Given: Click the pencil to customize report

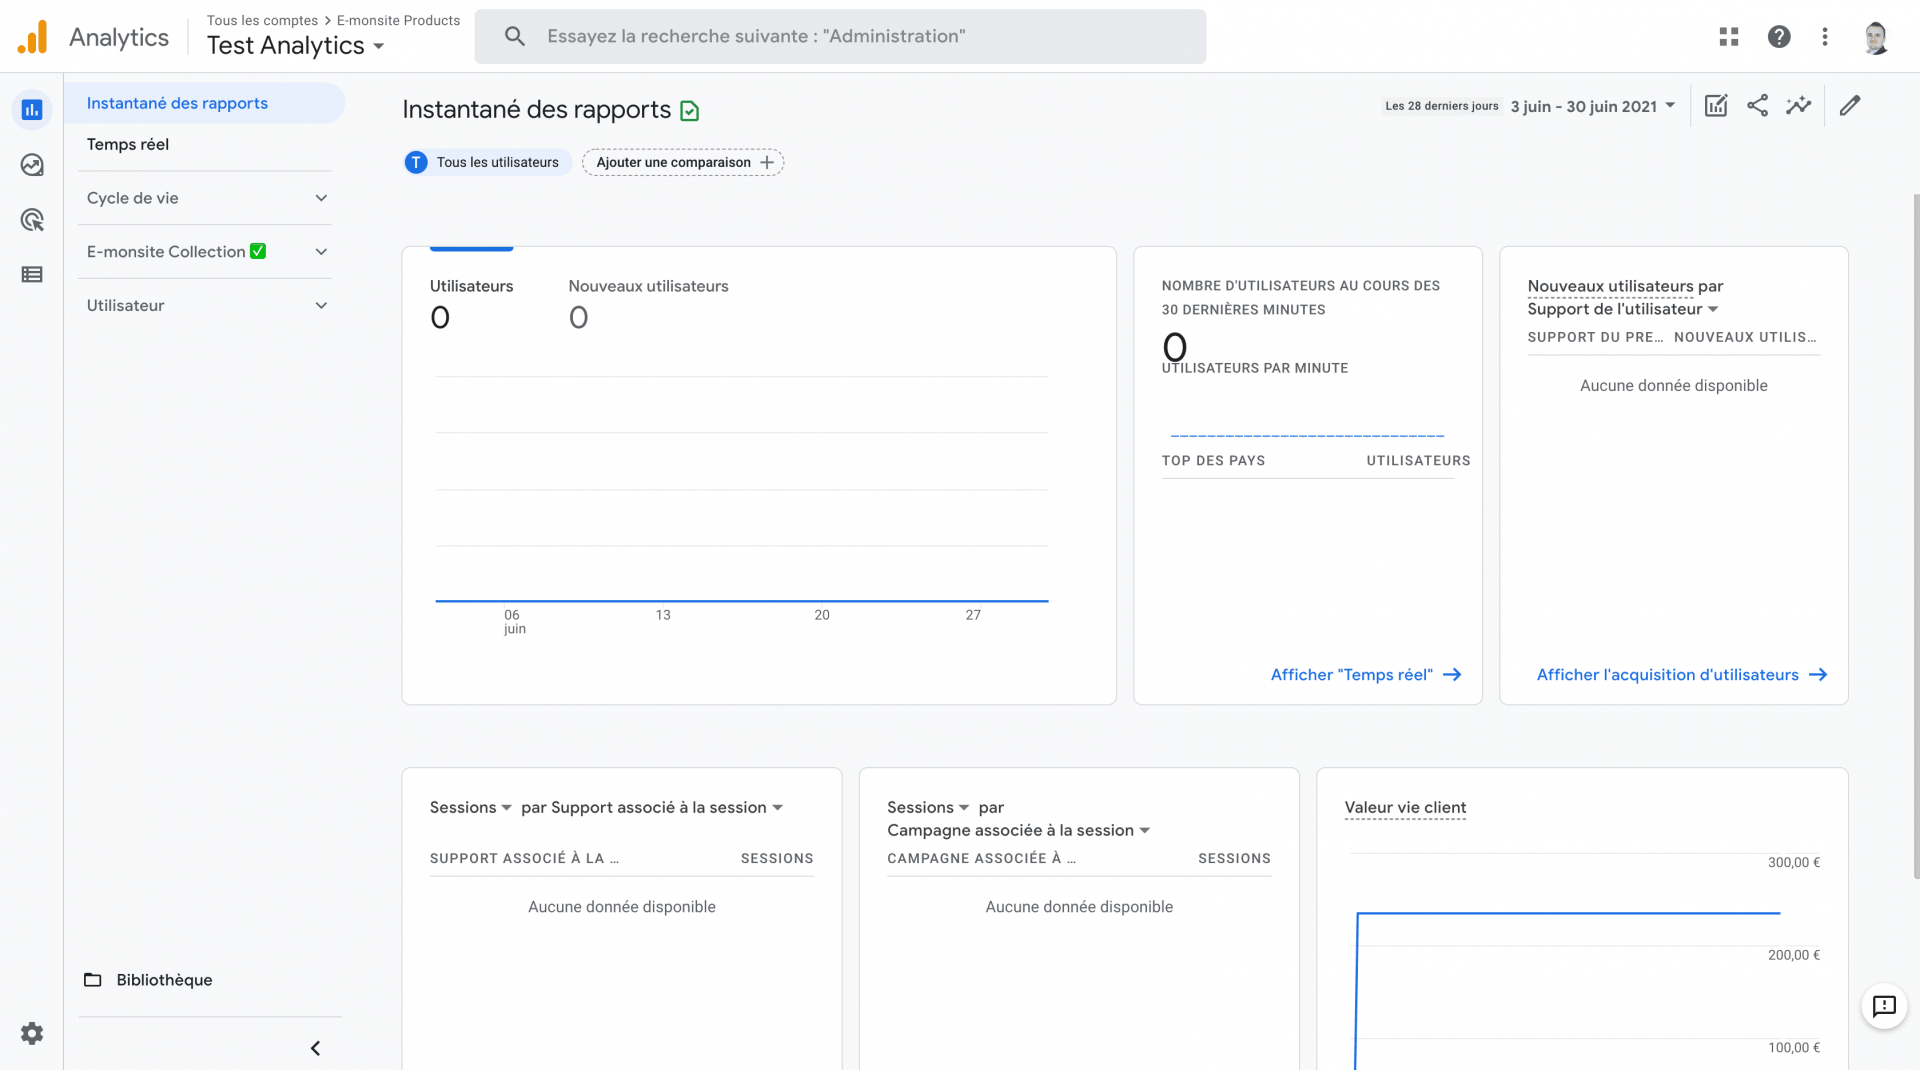Looking at the screenshot, I should click(1850, 106).
